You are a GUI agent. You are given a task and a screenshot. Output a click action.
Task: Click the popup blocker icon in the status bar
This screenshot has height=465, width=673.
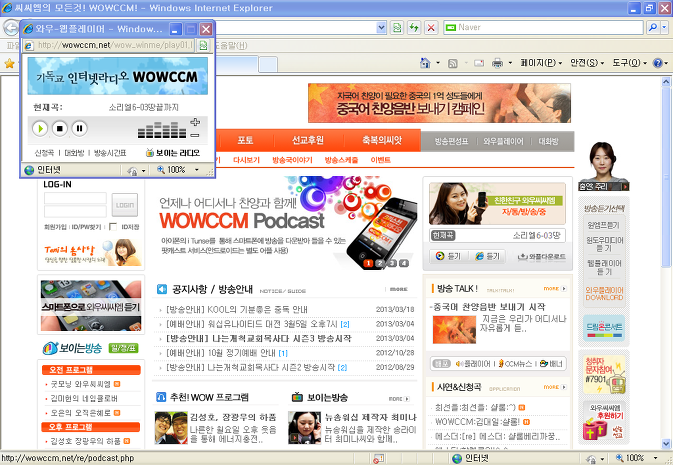tap(378, 458)
